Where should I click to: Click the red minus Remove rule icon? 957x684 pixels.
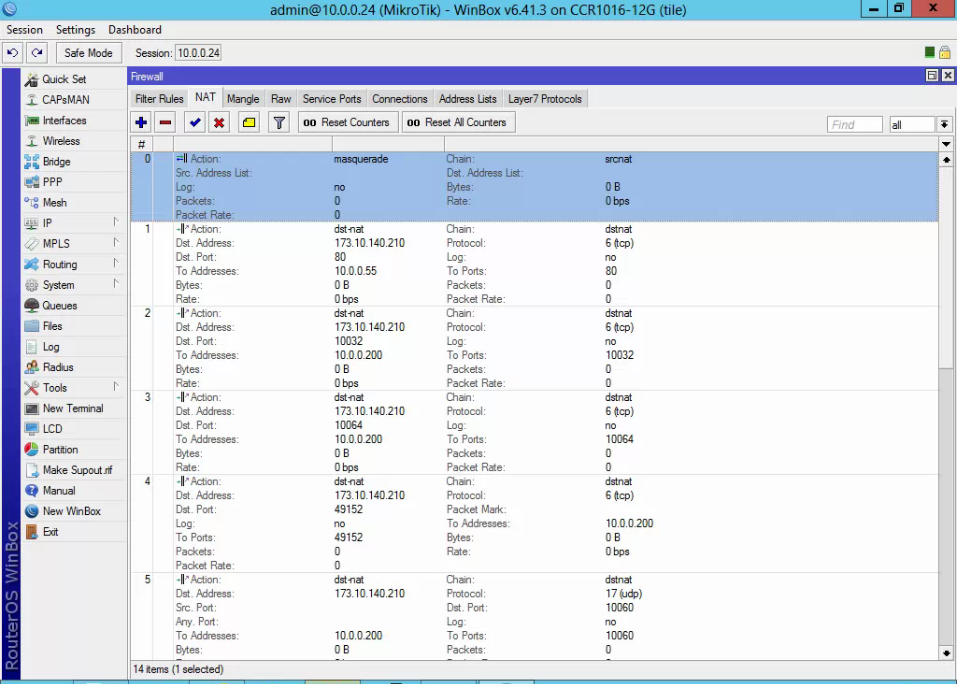(166, 122)
